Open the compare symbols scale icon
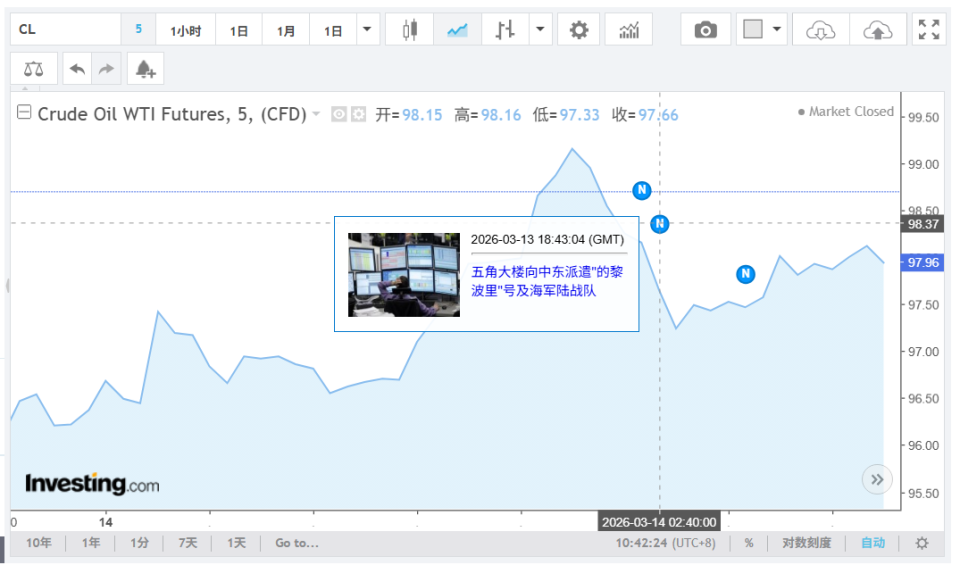 34,69
